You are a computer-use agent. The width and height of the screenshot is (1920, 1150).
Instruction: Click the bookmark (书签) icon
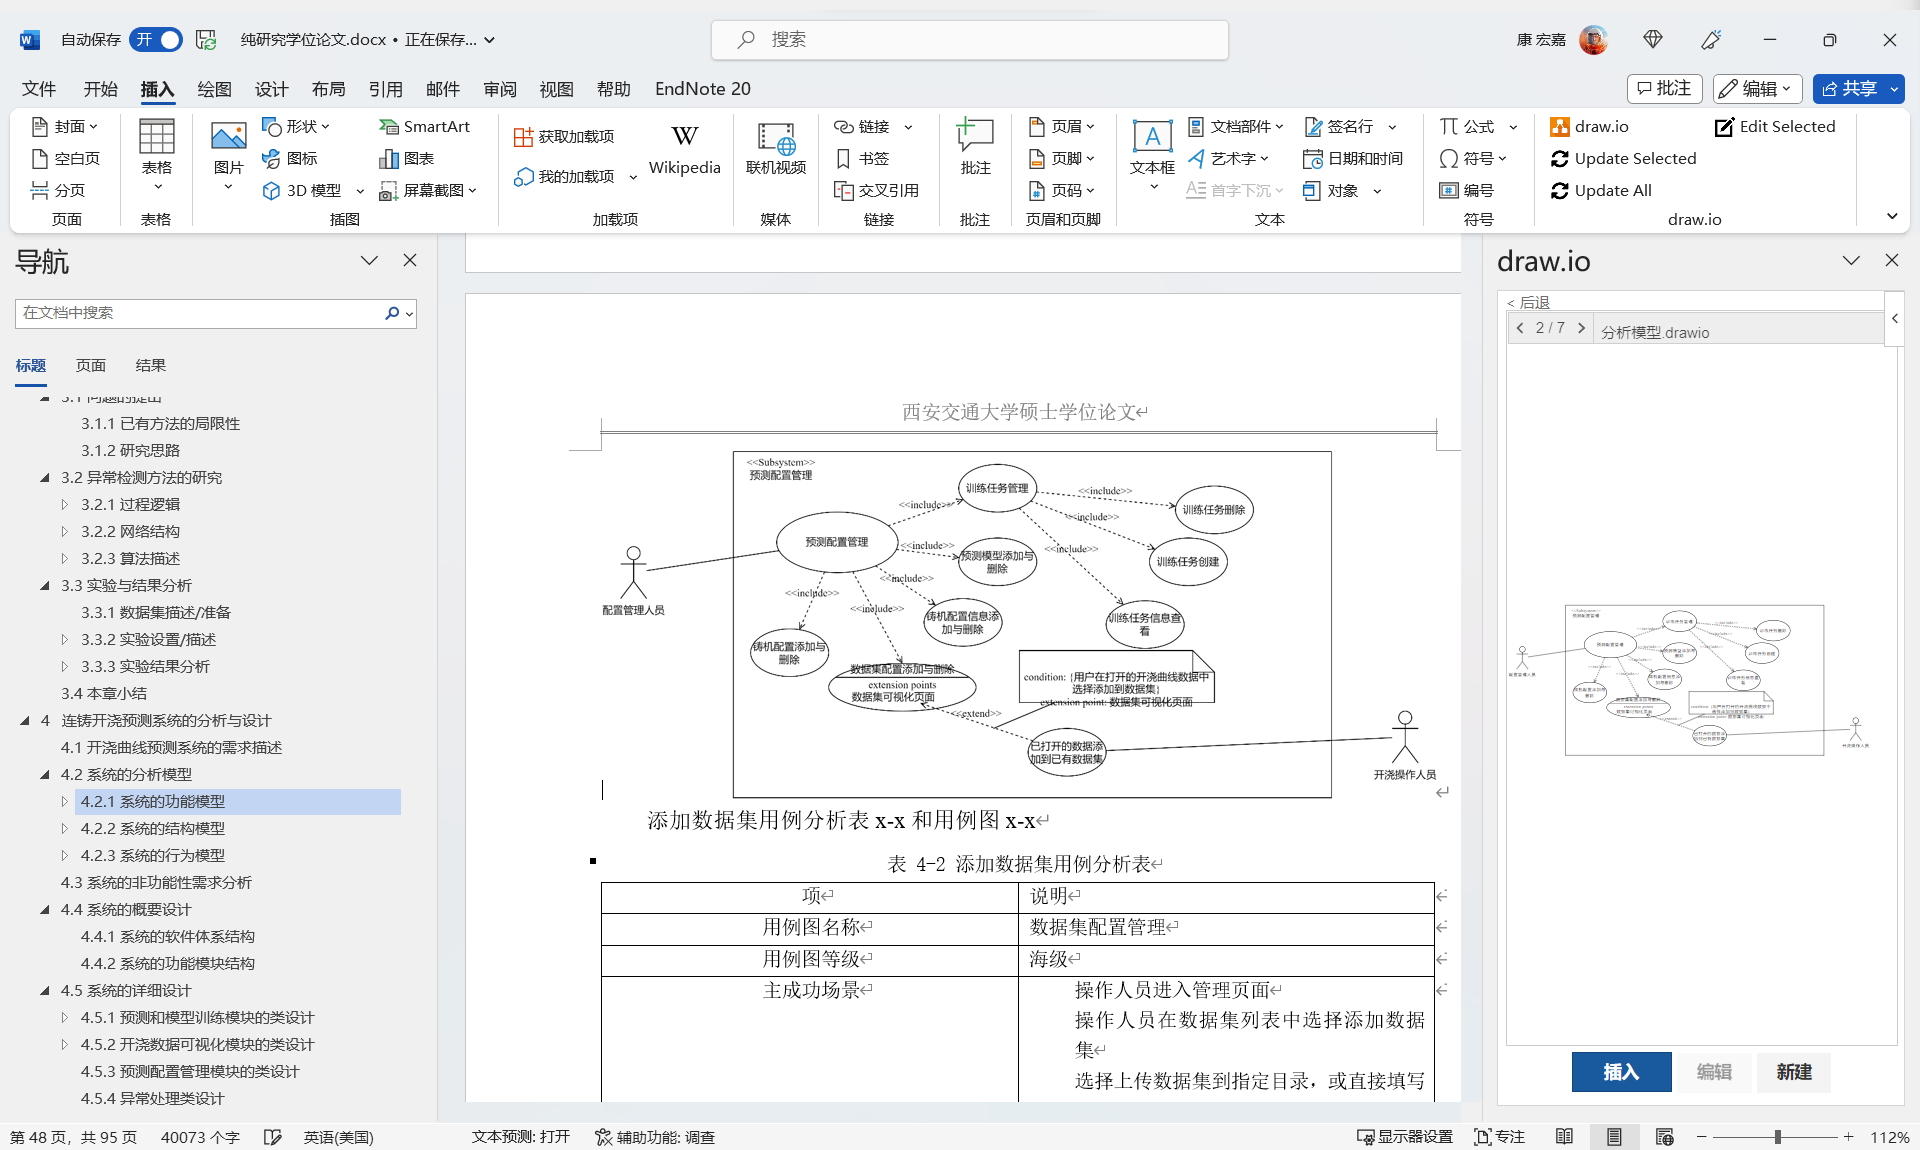click(x=843, y=158)
